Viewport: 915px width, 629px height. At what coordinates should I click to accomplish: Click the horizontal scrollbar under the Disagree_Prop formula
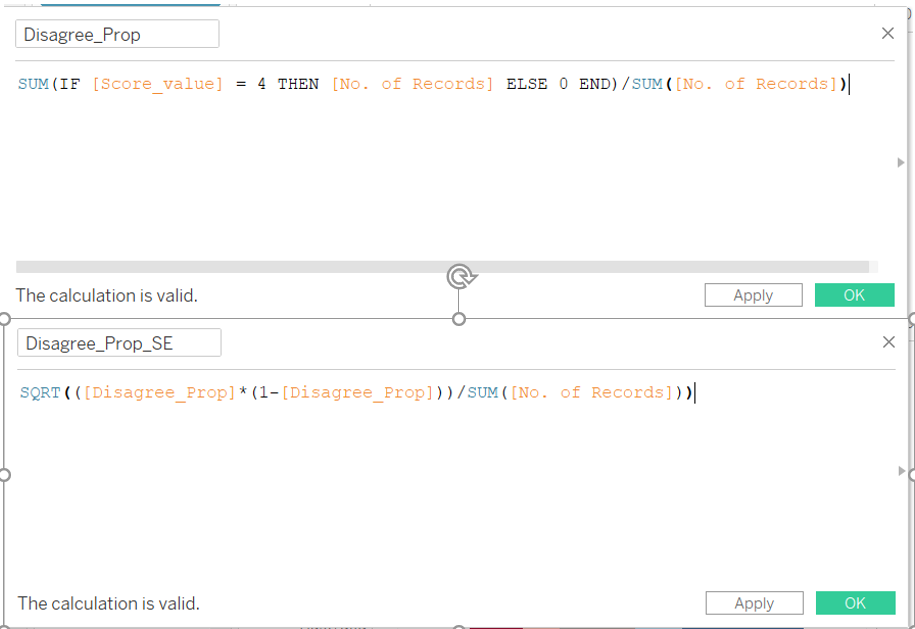(442, 267)
